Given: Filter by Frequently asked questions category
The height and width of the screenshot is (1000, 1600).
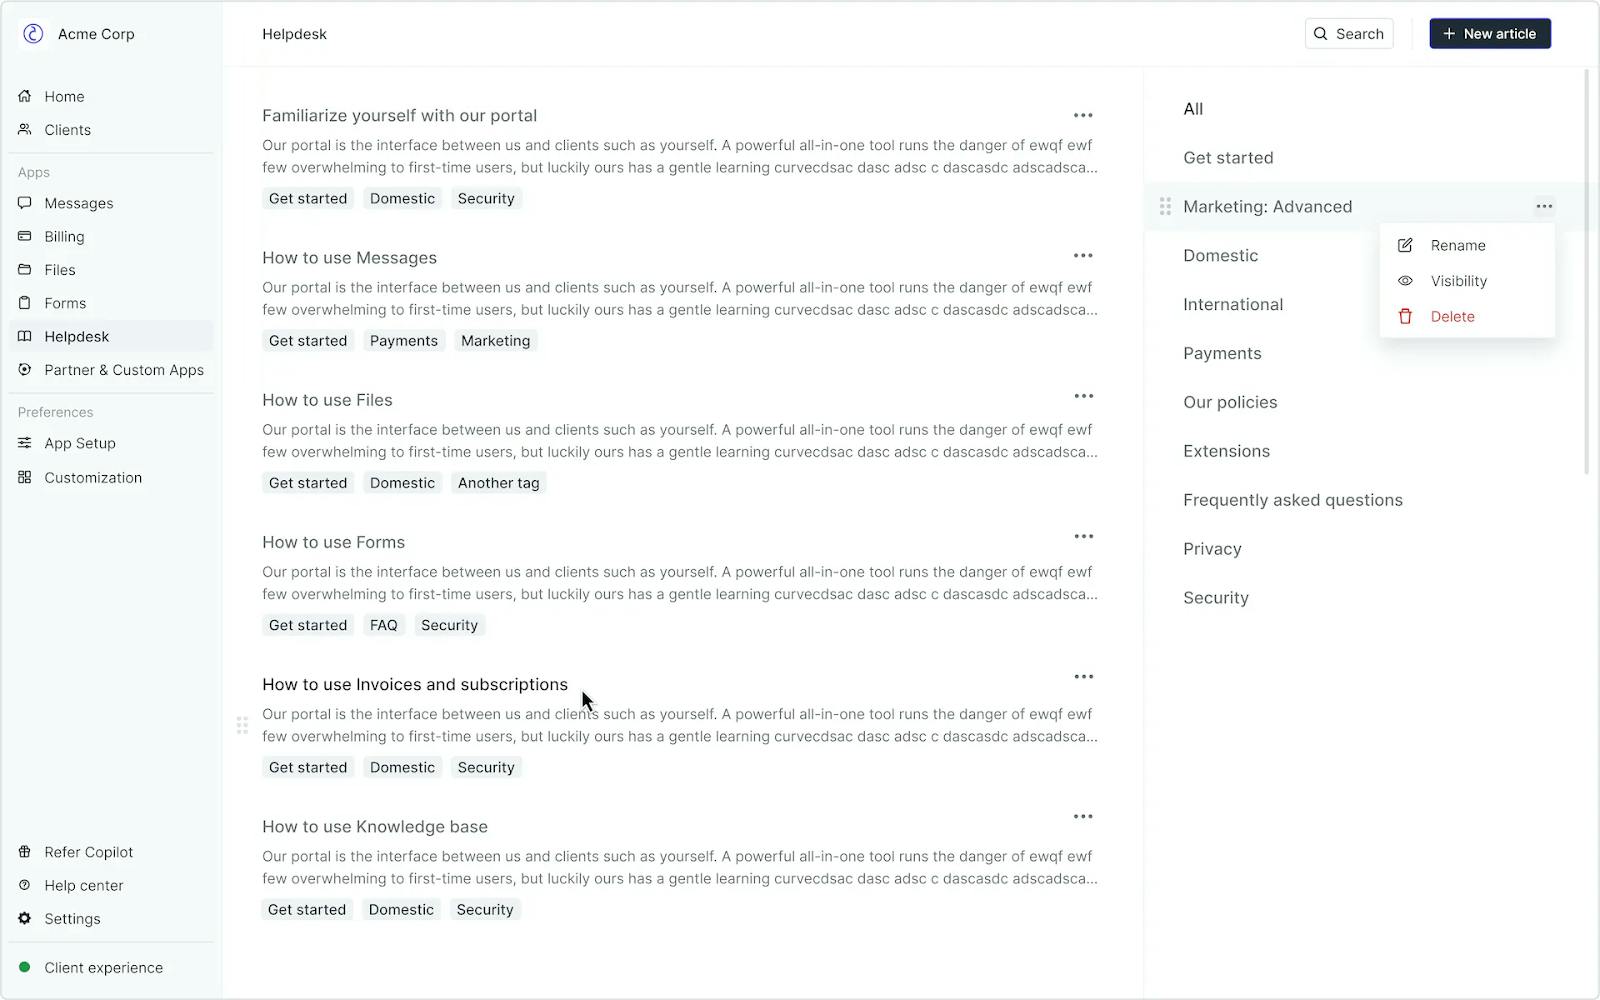Looking at the screenshot, I should coord(1292,500).
